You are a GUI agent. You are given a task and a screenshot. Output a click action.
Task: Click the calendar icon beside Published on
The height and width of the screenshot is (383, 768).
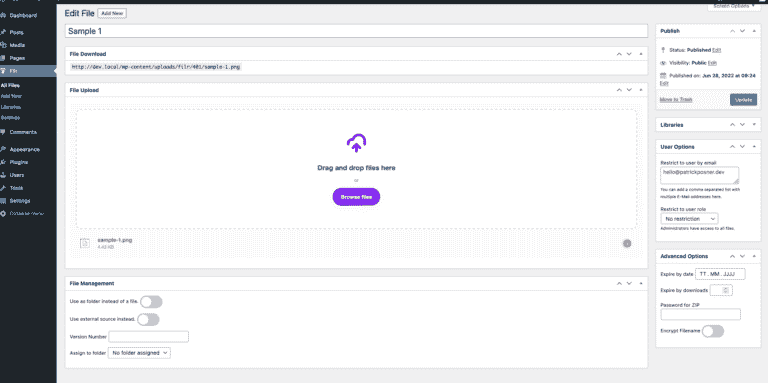(663, 76)
